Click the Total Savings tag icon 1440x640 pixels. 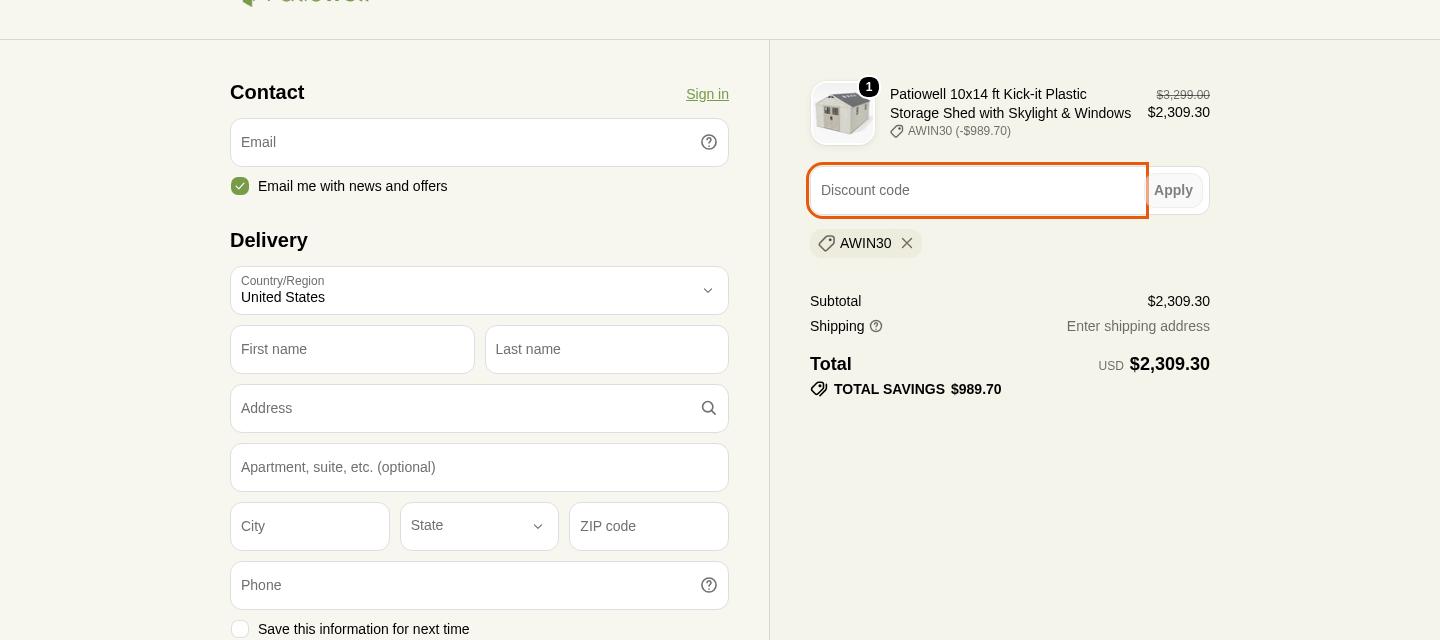tap(819, 389)
